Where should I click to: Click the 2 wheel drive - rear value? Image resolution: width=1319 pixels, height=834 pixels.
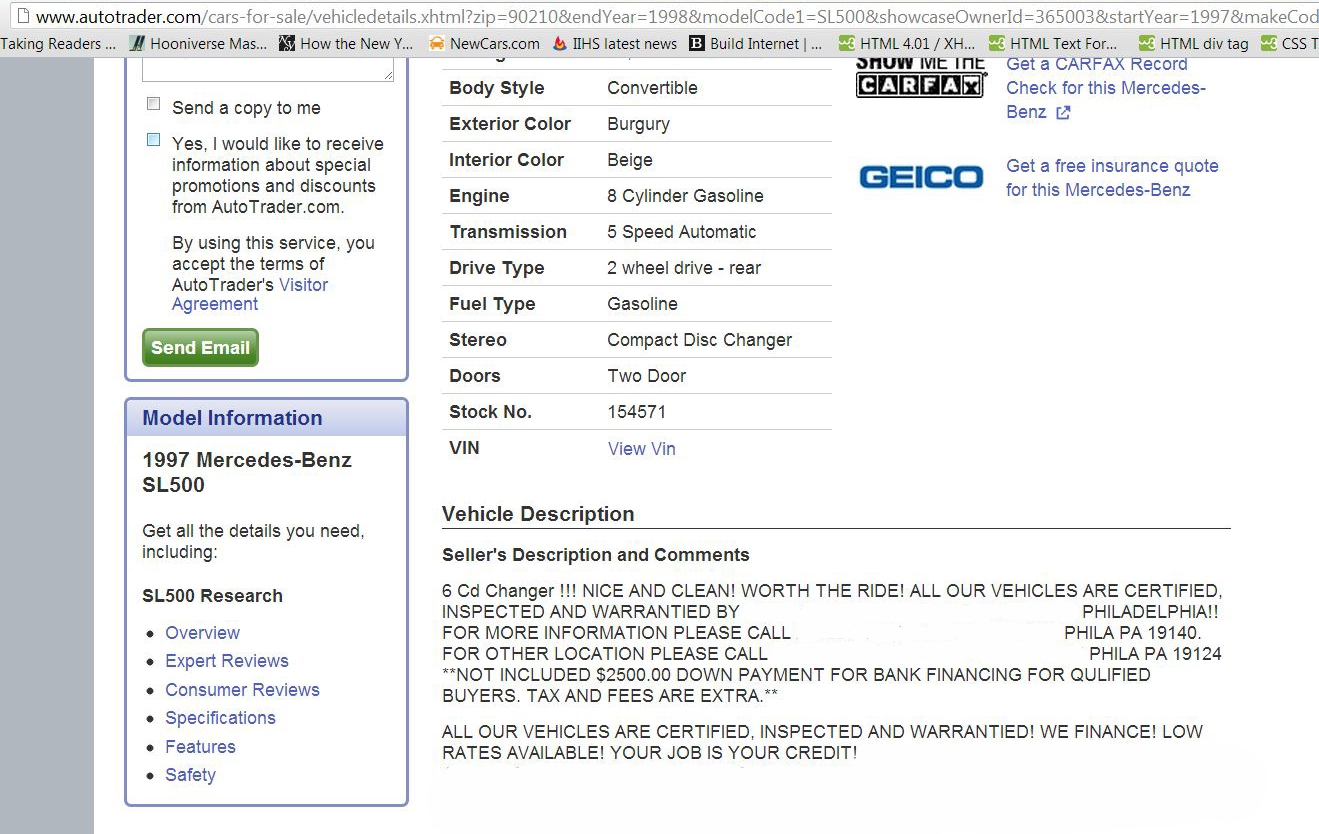pyautogui.click(x=684, y=268)
